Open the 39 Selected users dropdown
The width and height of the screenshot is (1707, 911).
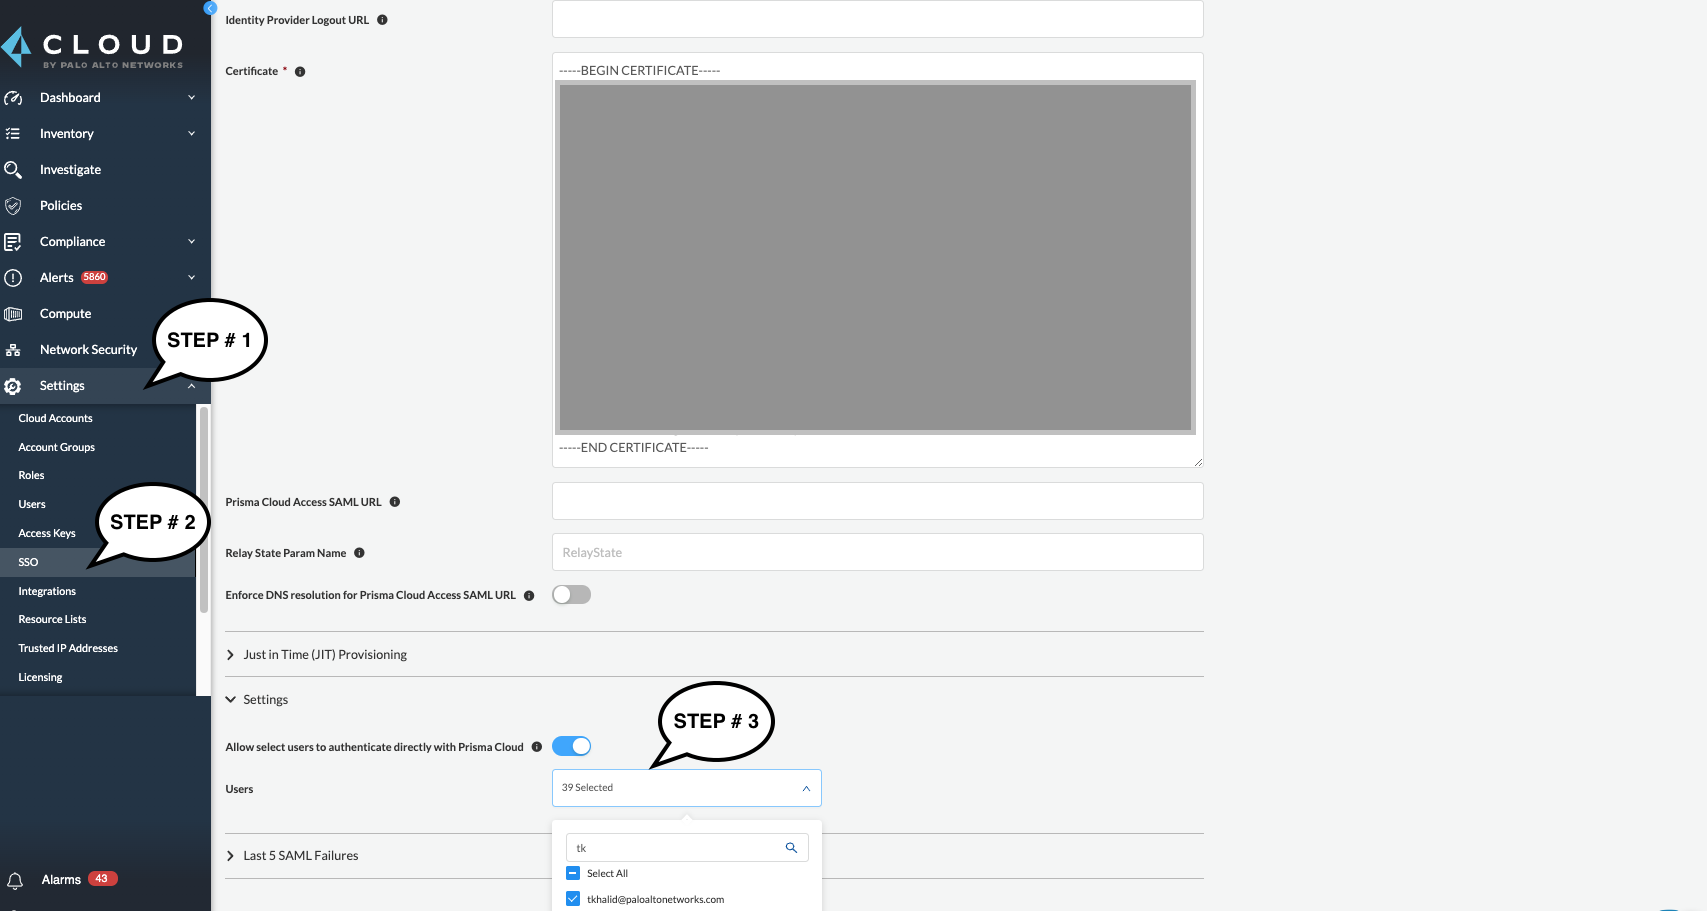686,788
